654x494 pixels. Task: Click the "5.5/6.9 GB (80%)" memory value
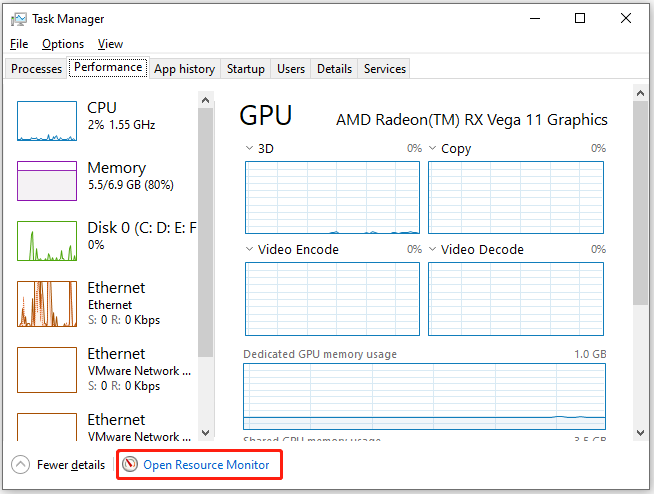(x=131, y=185)
